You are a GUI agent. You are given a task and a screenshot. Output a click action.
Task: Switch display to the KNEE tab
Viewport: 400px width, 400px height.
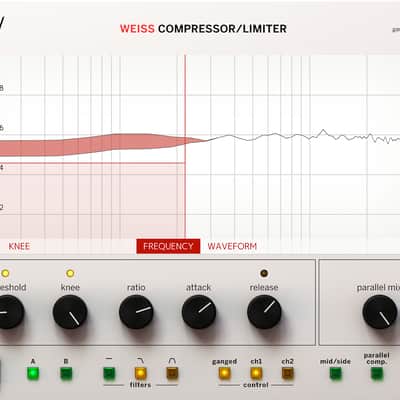[x=19, y=246]
